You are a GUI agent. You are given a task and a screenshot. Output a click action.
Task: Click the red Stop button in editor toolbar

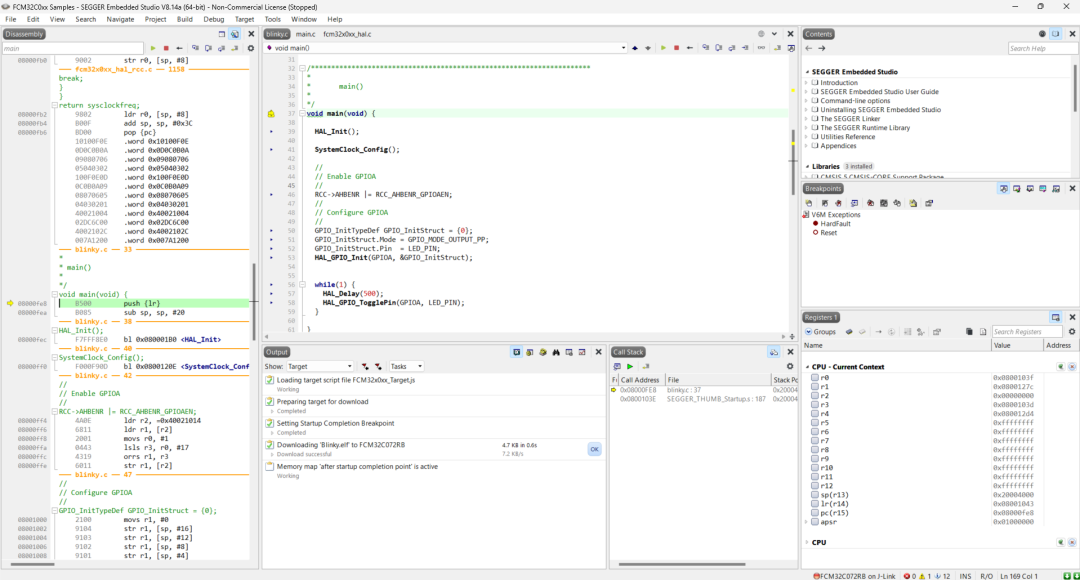click(x=676, y=48)
